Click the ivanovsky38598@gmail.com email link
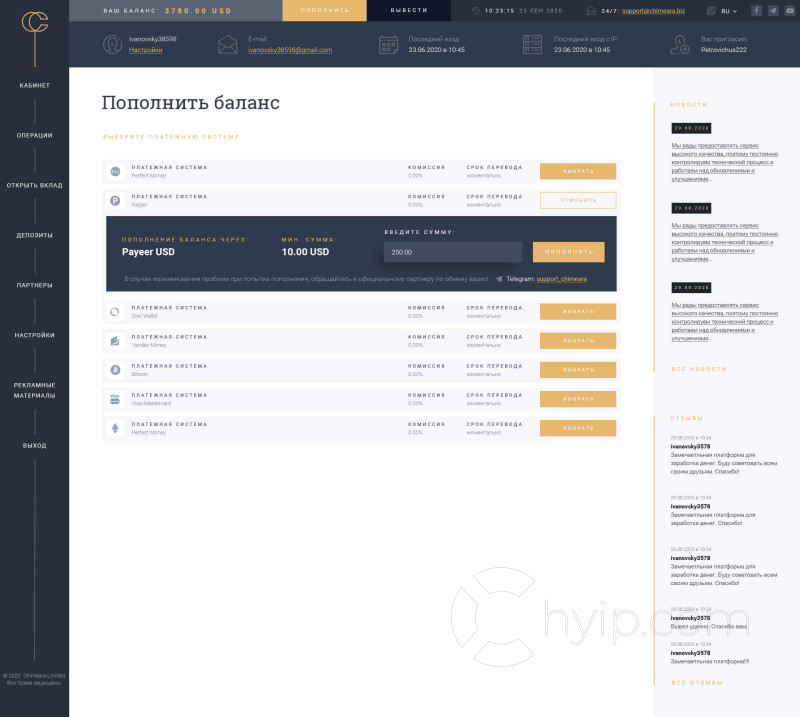This screenshot has width=800, height=717. [290, 50]
